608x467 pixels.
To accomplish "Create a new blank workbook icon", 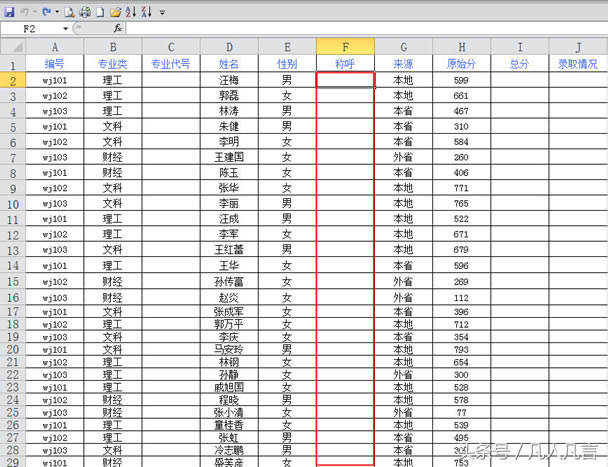I will 100,11.
